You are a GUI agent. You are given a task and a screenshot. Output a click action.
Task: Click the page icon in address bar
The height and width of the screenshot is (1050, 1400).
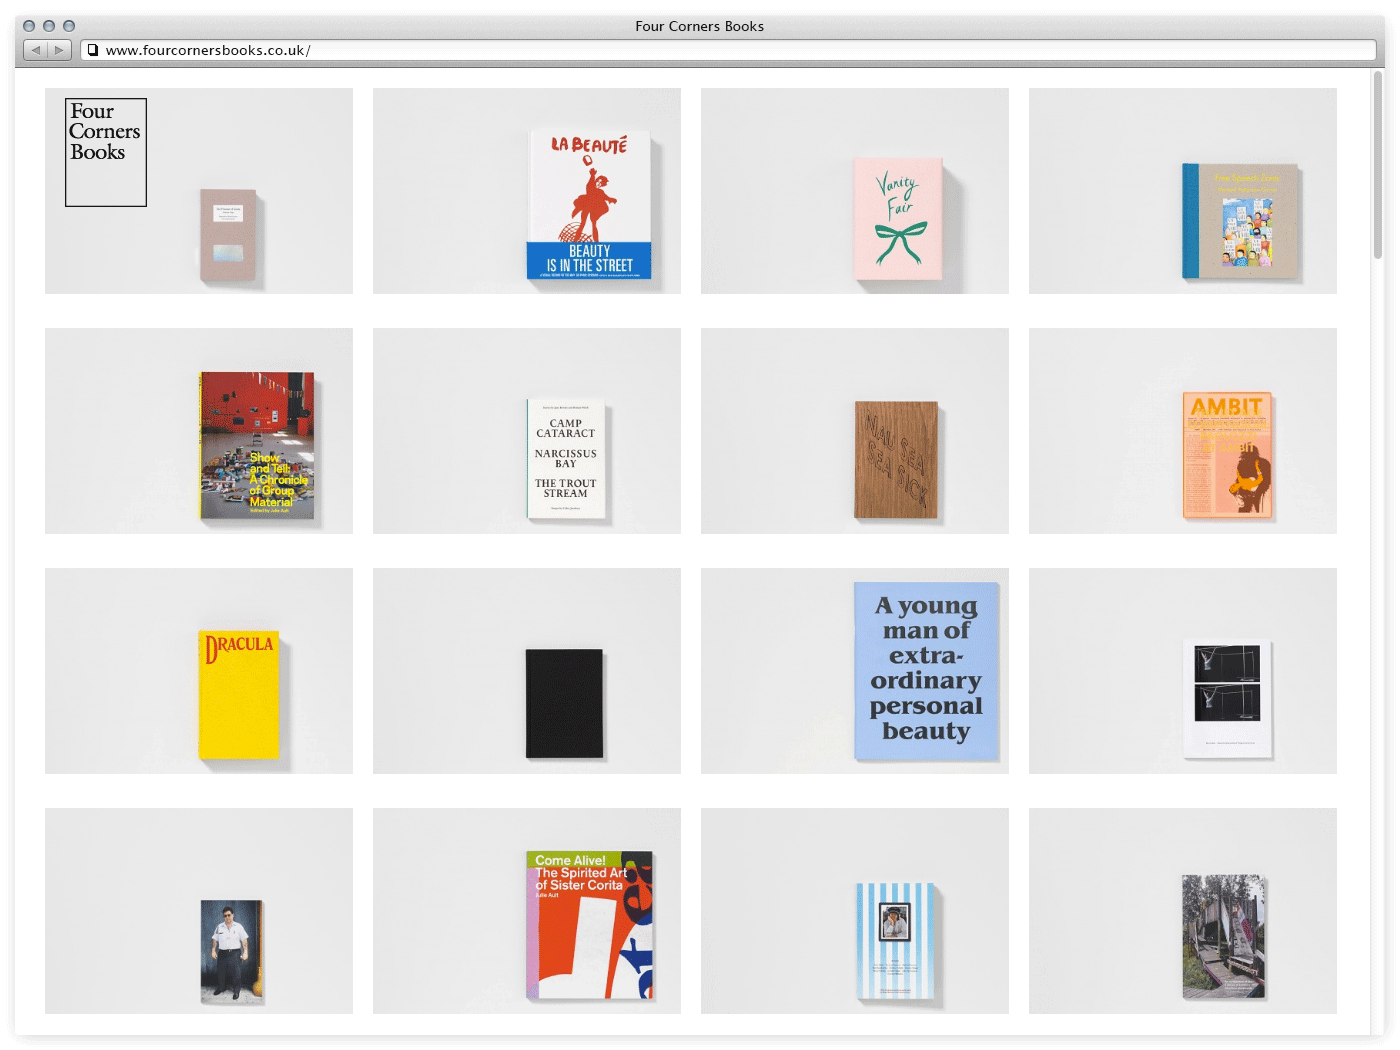(93, 50)
